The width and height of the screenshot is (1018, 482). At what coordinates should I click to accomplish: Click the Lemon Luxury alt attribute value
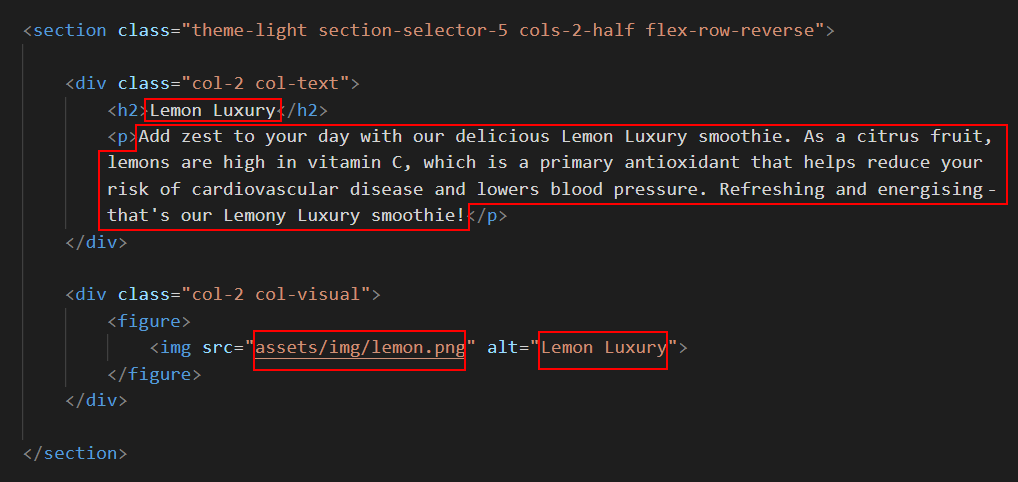tap(604, 348)
